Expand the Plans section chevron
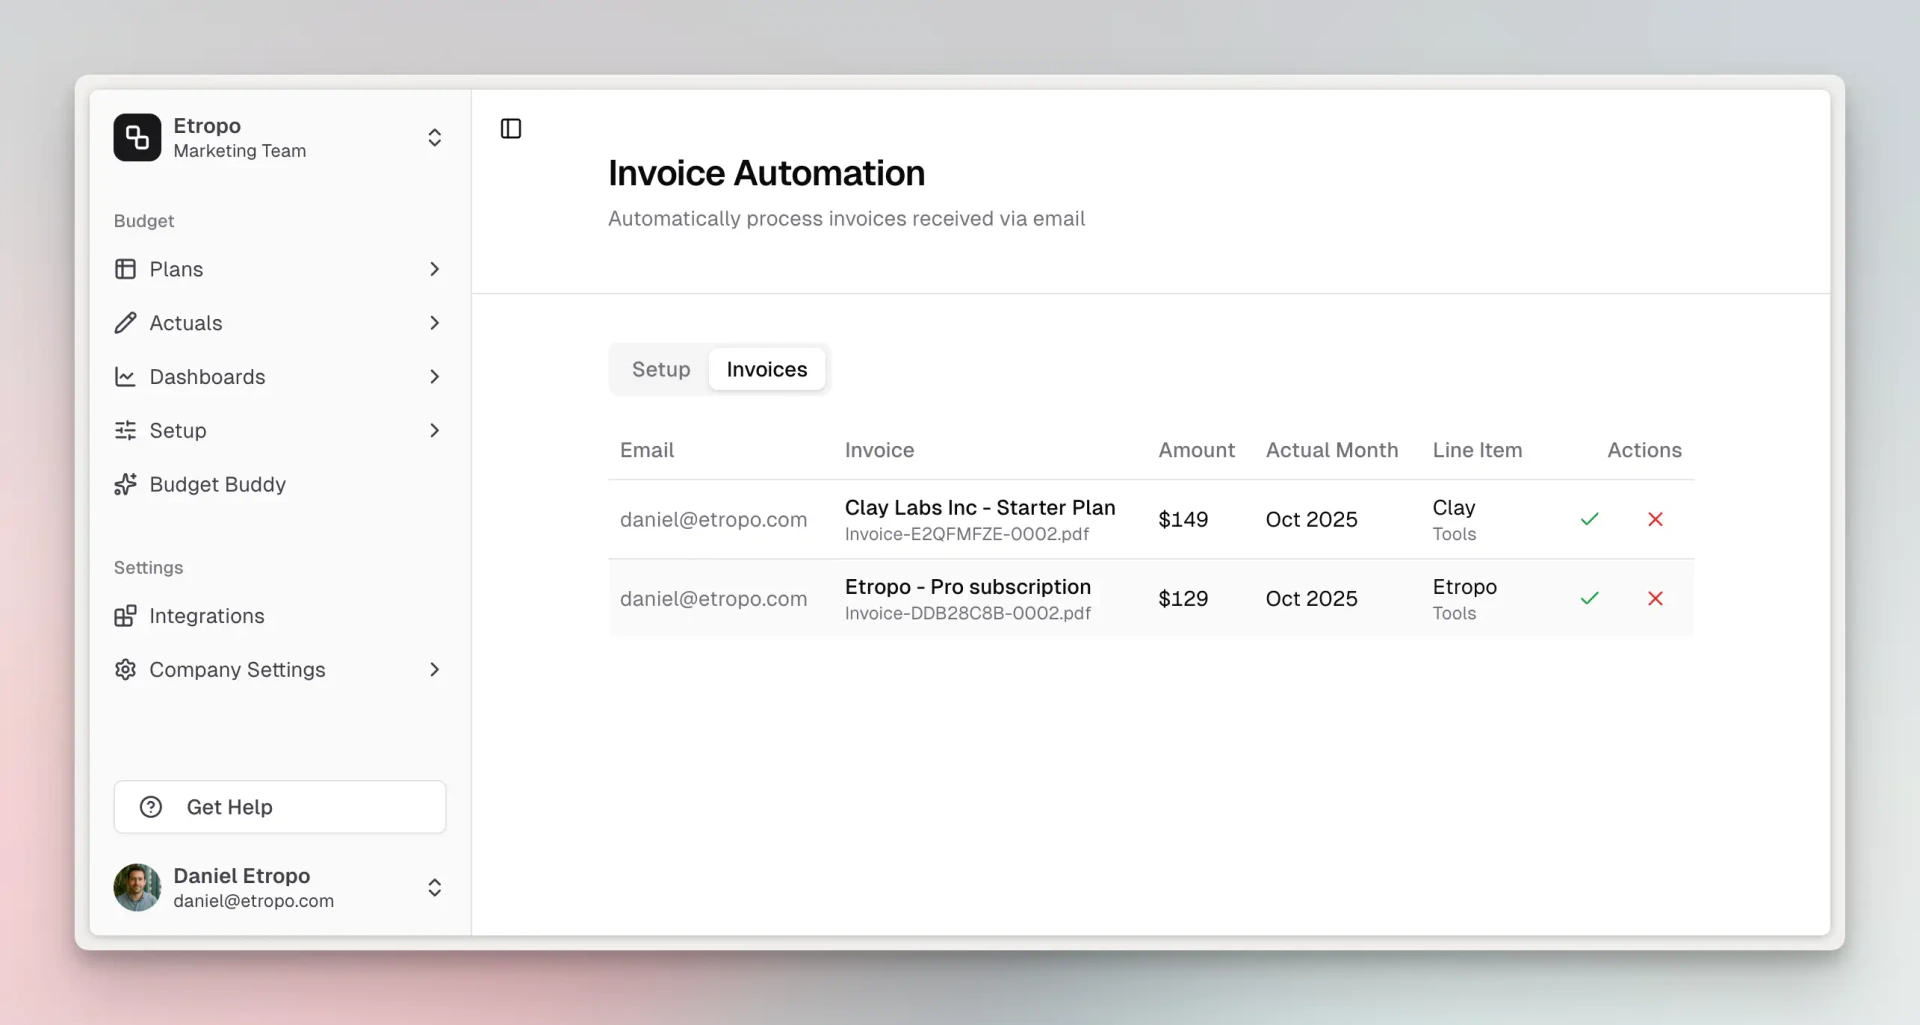The width and height of the screenshot is (1920, 1025). [434, 269]
